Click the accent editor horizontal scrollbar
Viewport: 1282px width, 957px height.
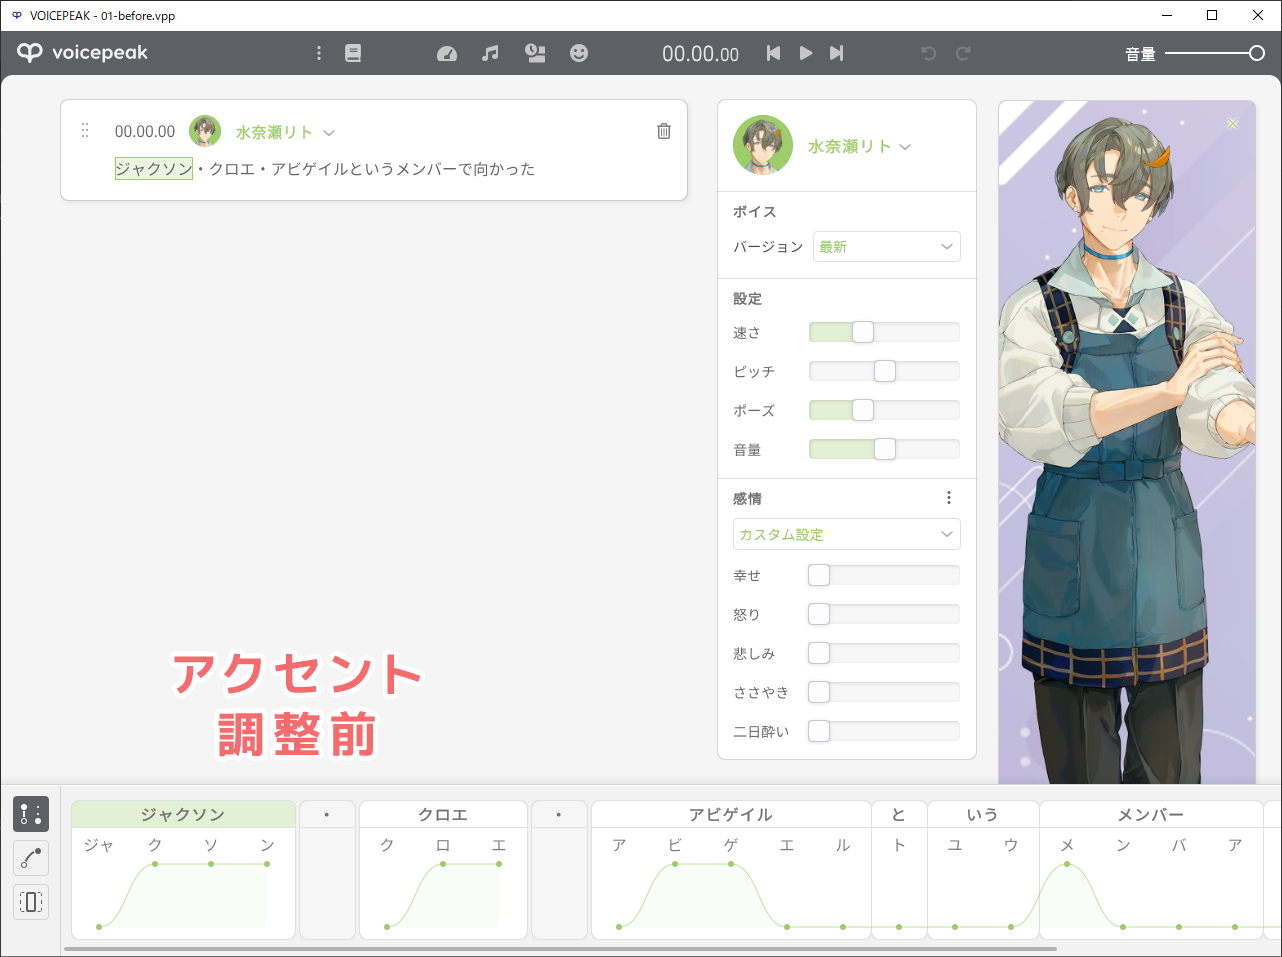560,949
